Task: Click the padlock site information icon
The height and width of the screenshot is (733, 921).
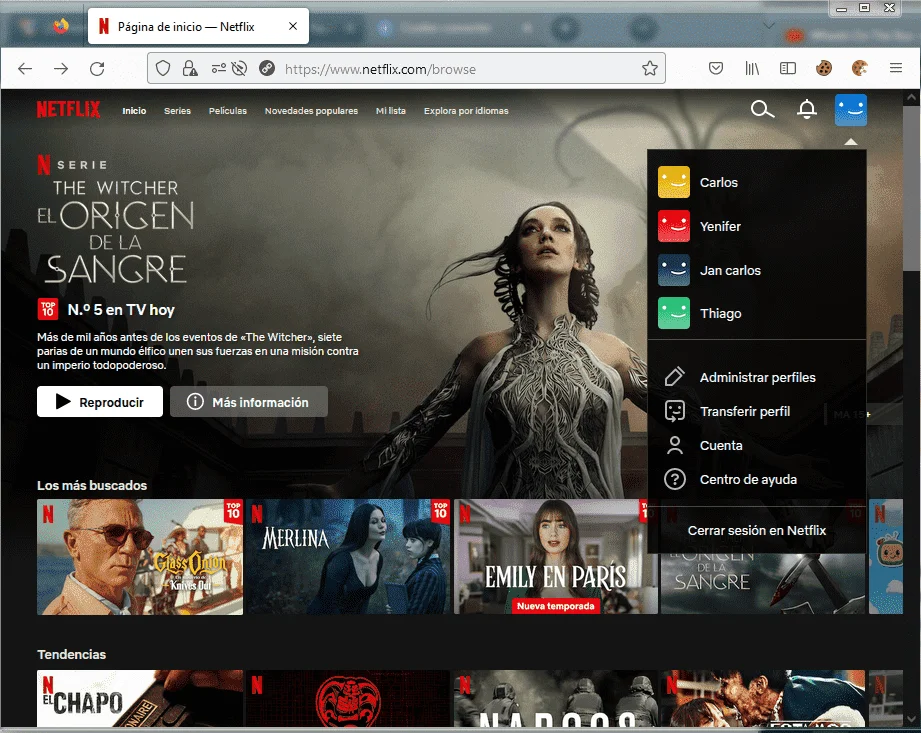Action: coord(190,69)
